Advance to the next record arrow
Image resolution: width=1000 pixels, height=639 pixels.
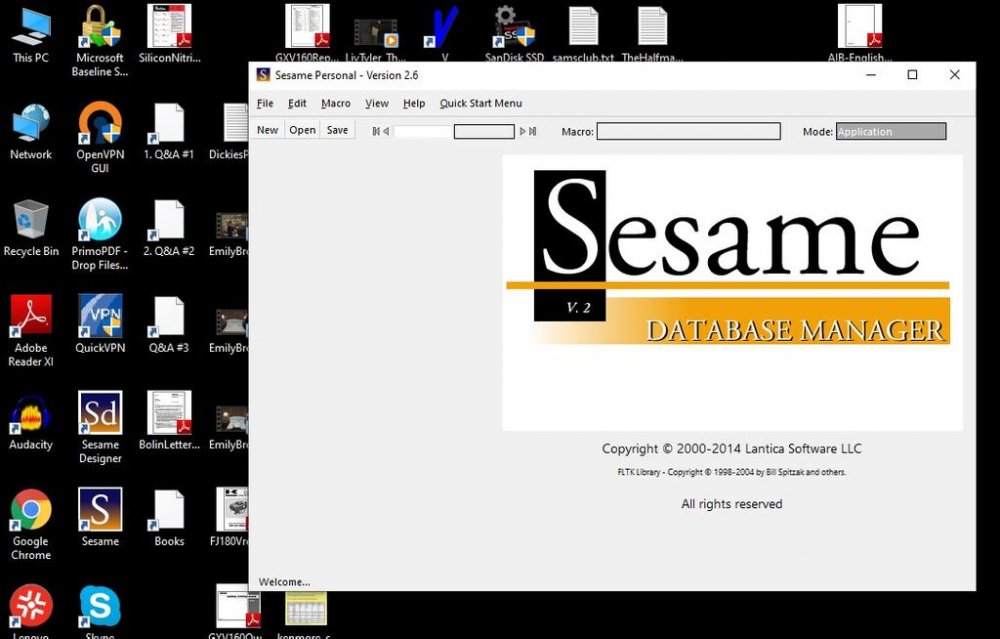521,130
